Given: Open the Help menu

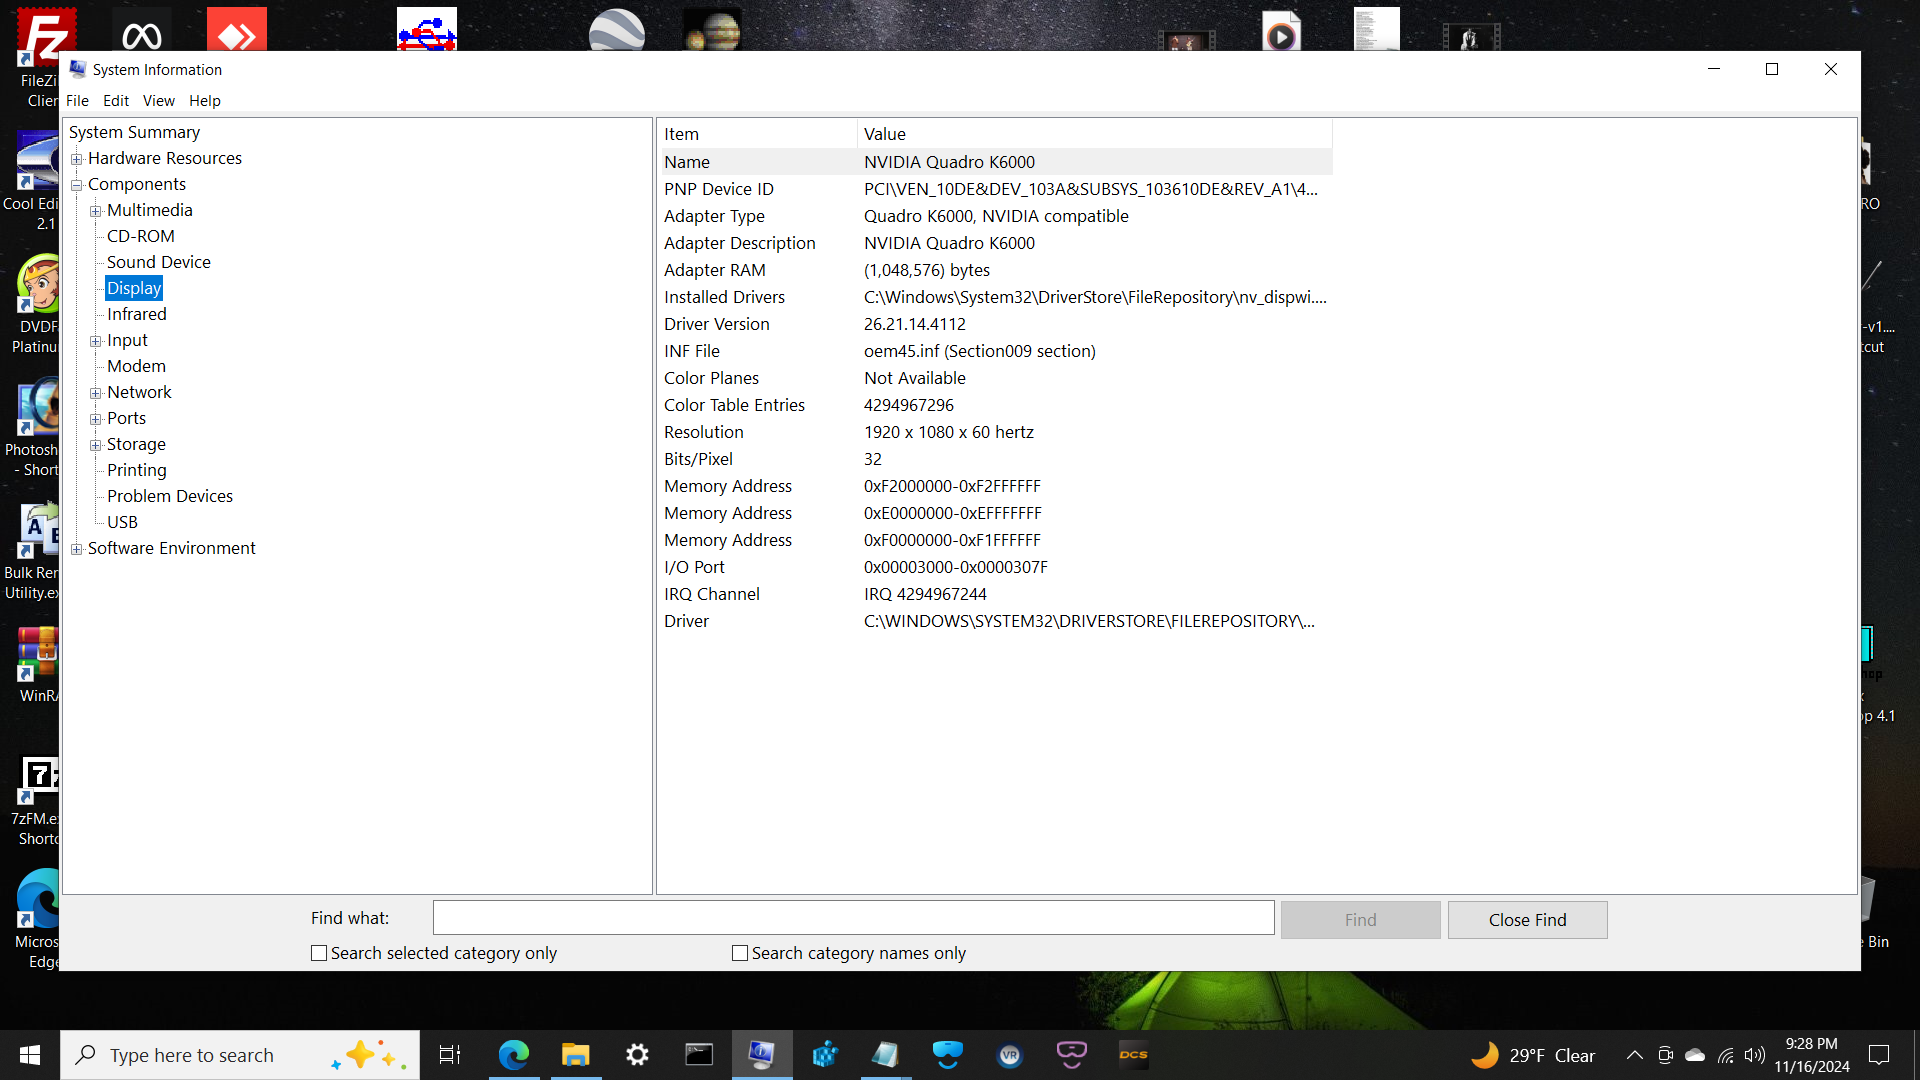Looking at the screenshot, I should 205,101.
